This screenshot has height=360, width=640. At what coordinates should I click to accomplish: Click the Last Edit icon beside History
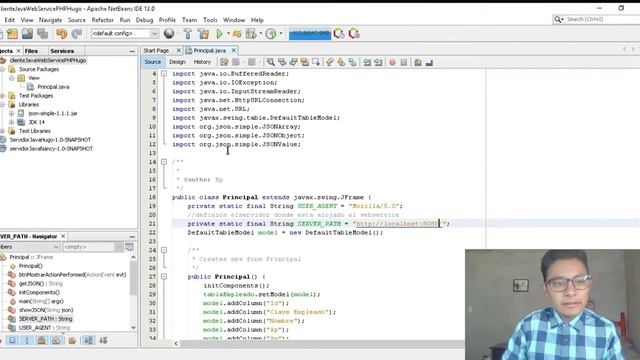coord(224,62)
